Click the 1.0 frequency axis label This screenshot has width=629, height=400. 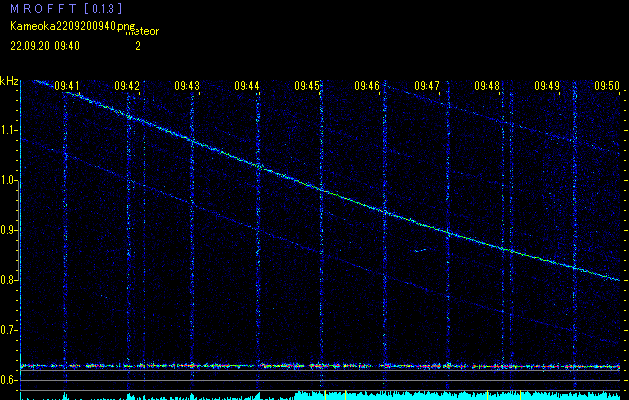(x=8, y=180)
